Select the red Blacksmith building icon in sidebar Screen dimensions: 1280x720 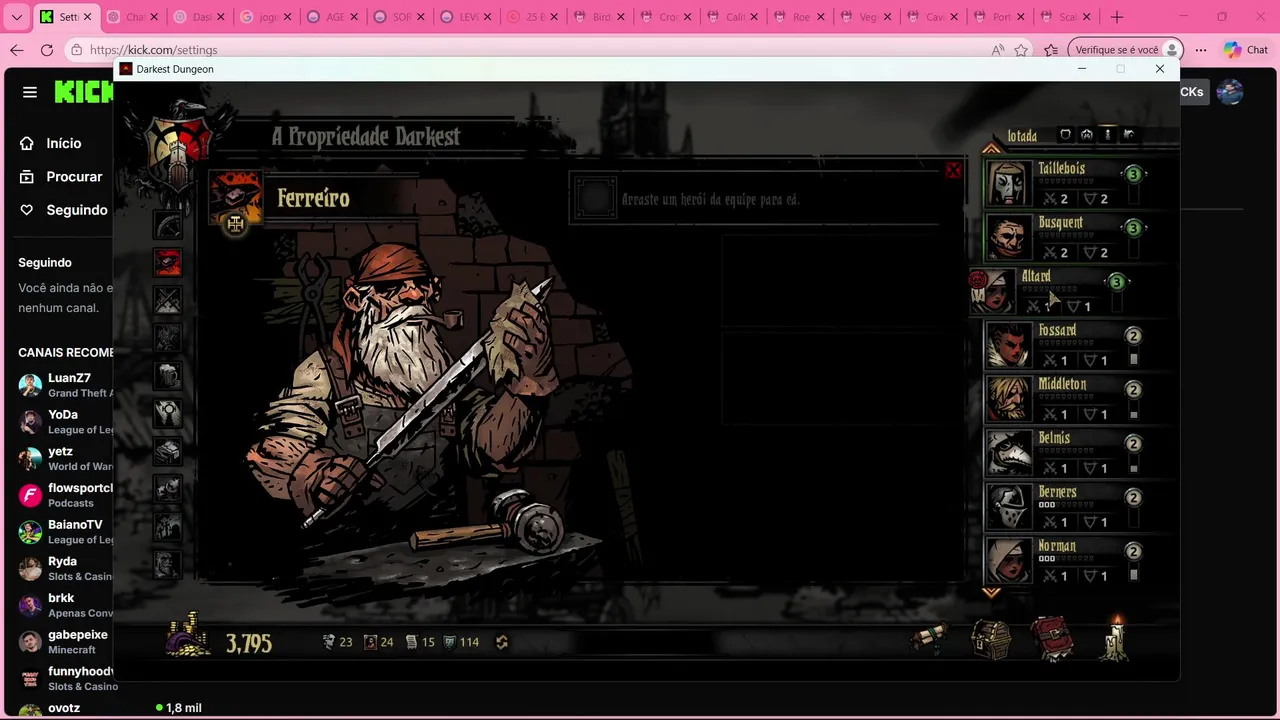tap(168, 262)
